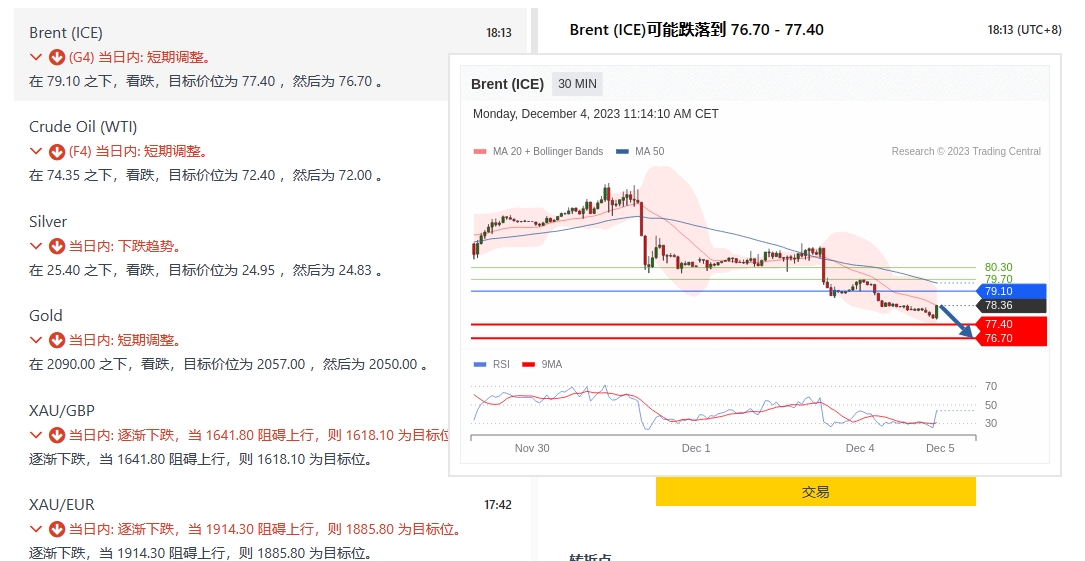Click the red down-arrow icon under Silver
The height and width of the screenshot is (561, 1085).
point(57,246)
